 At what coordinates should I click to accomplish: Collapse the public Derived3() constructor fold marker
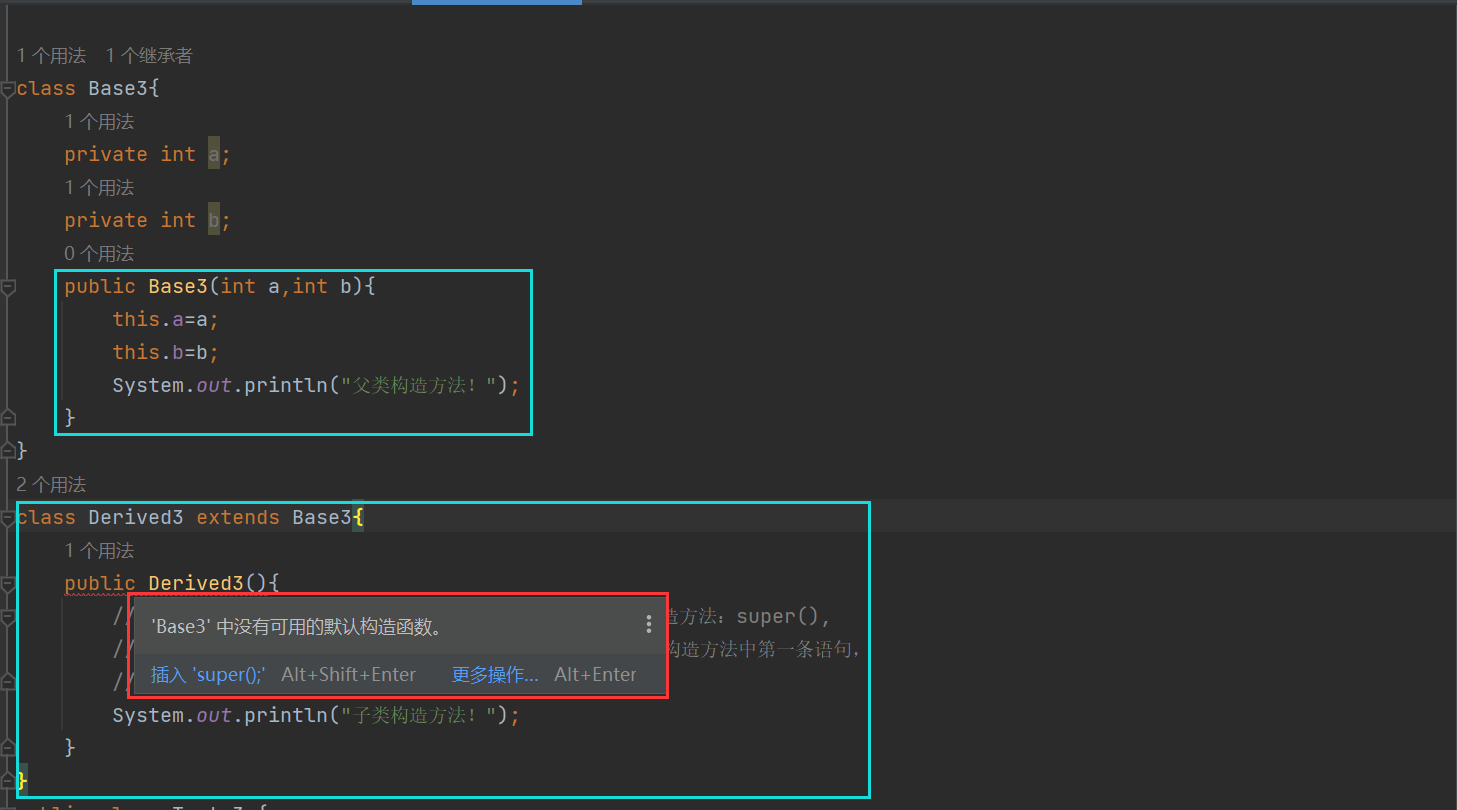(x=8, y=583)
